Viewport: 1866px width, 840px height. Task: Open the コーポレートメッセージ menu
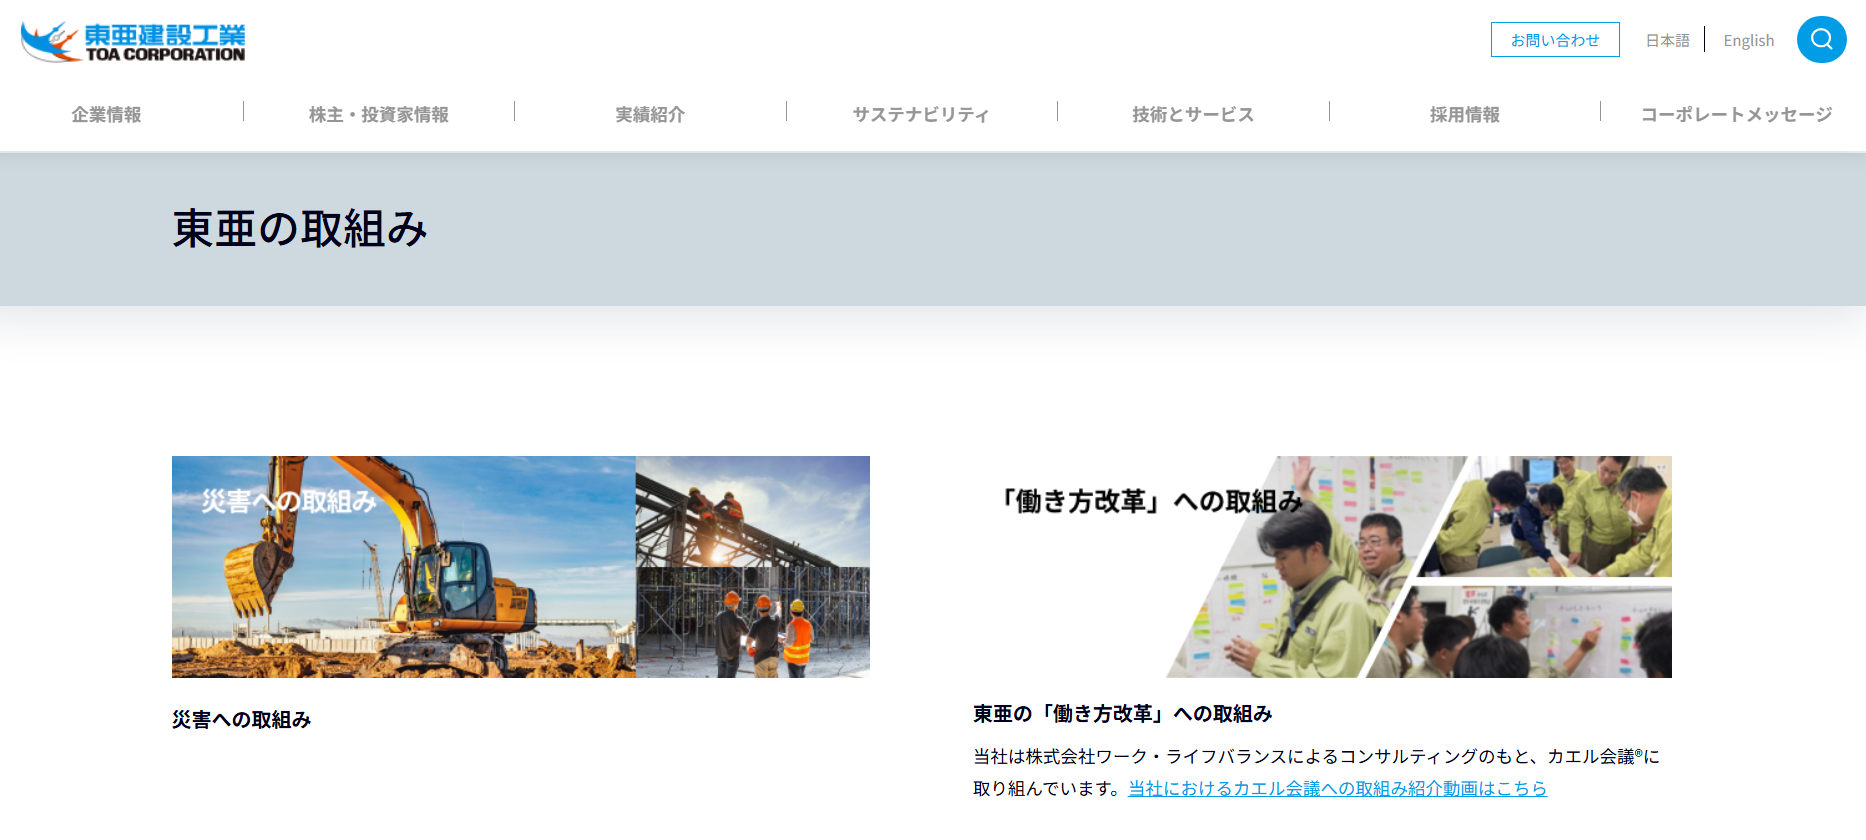1736,114
